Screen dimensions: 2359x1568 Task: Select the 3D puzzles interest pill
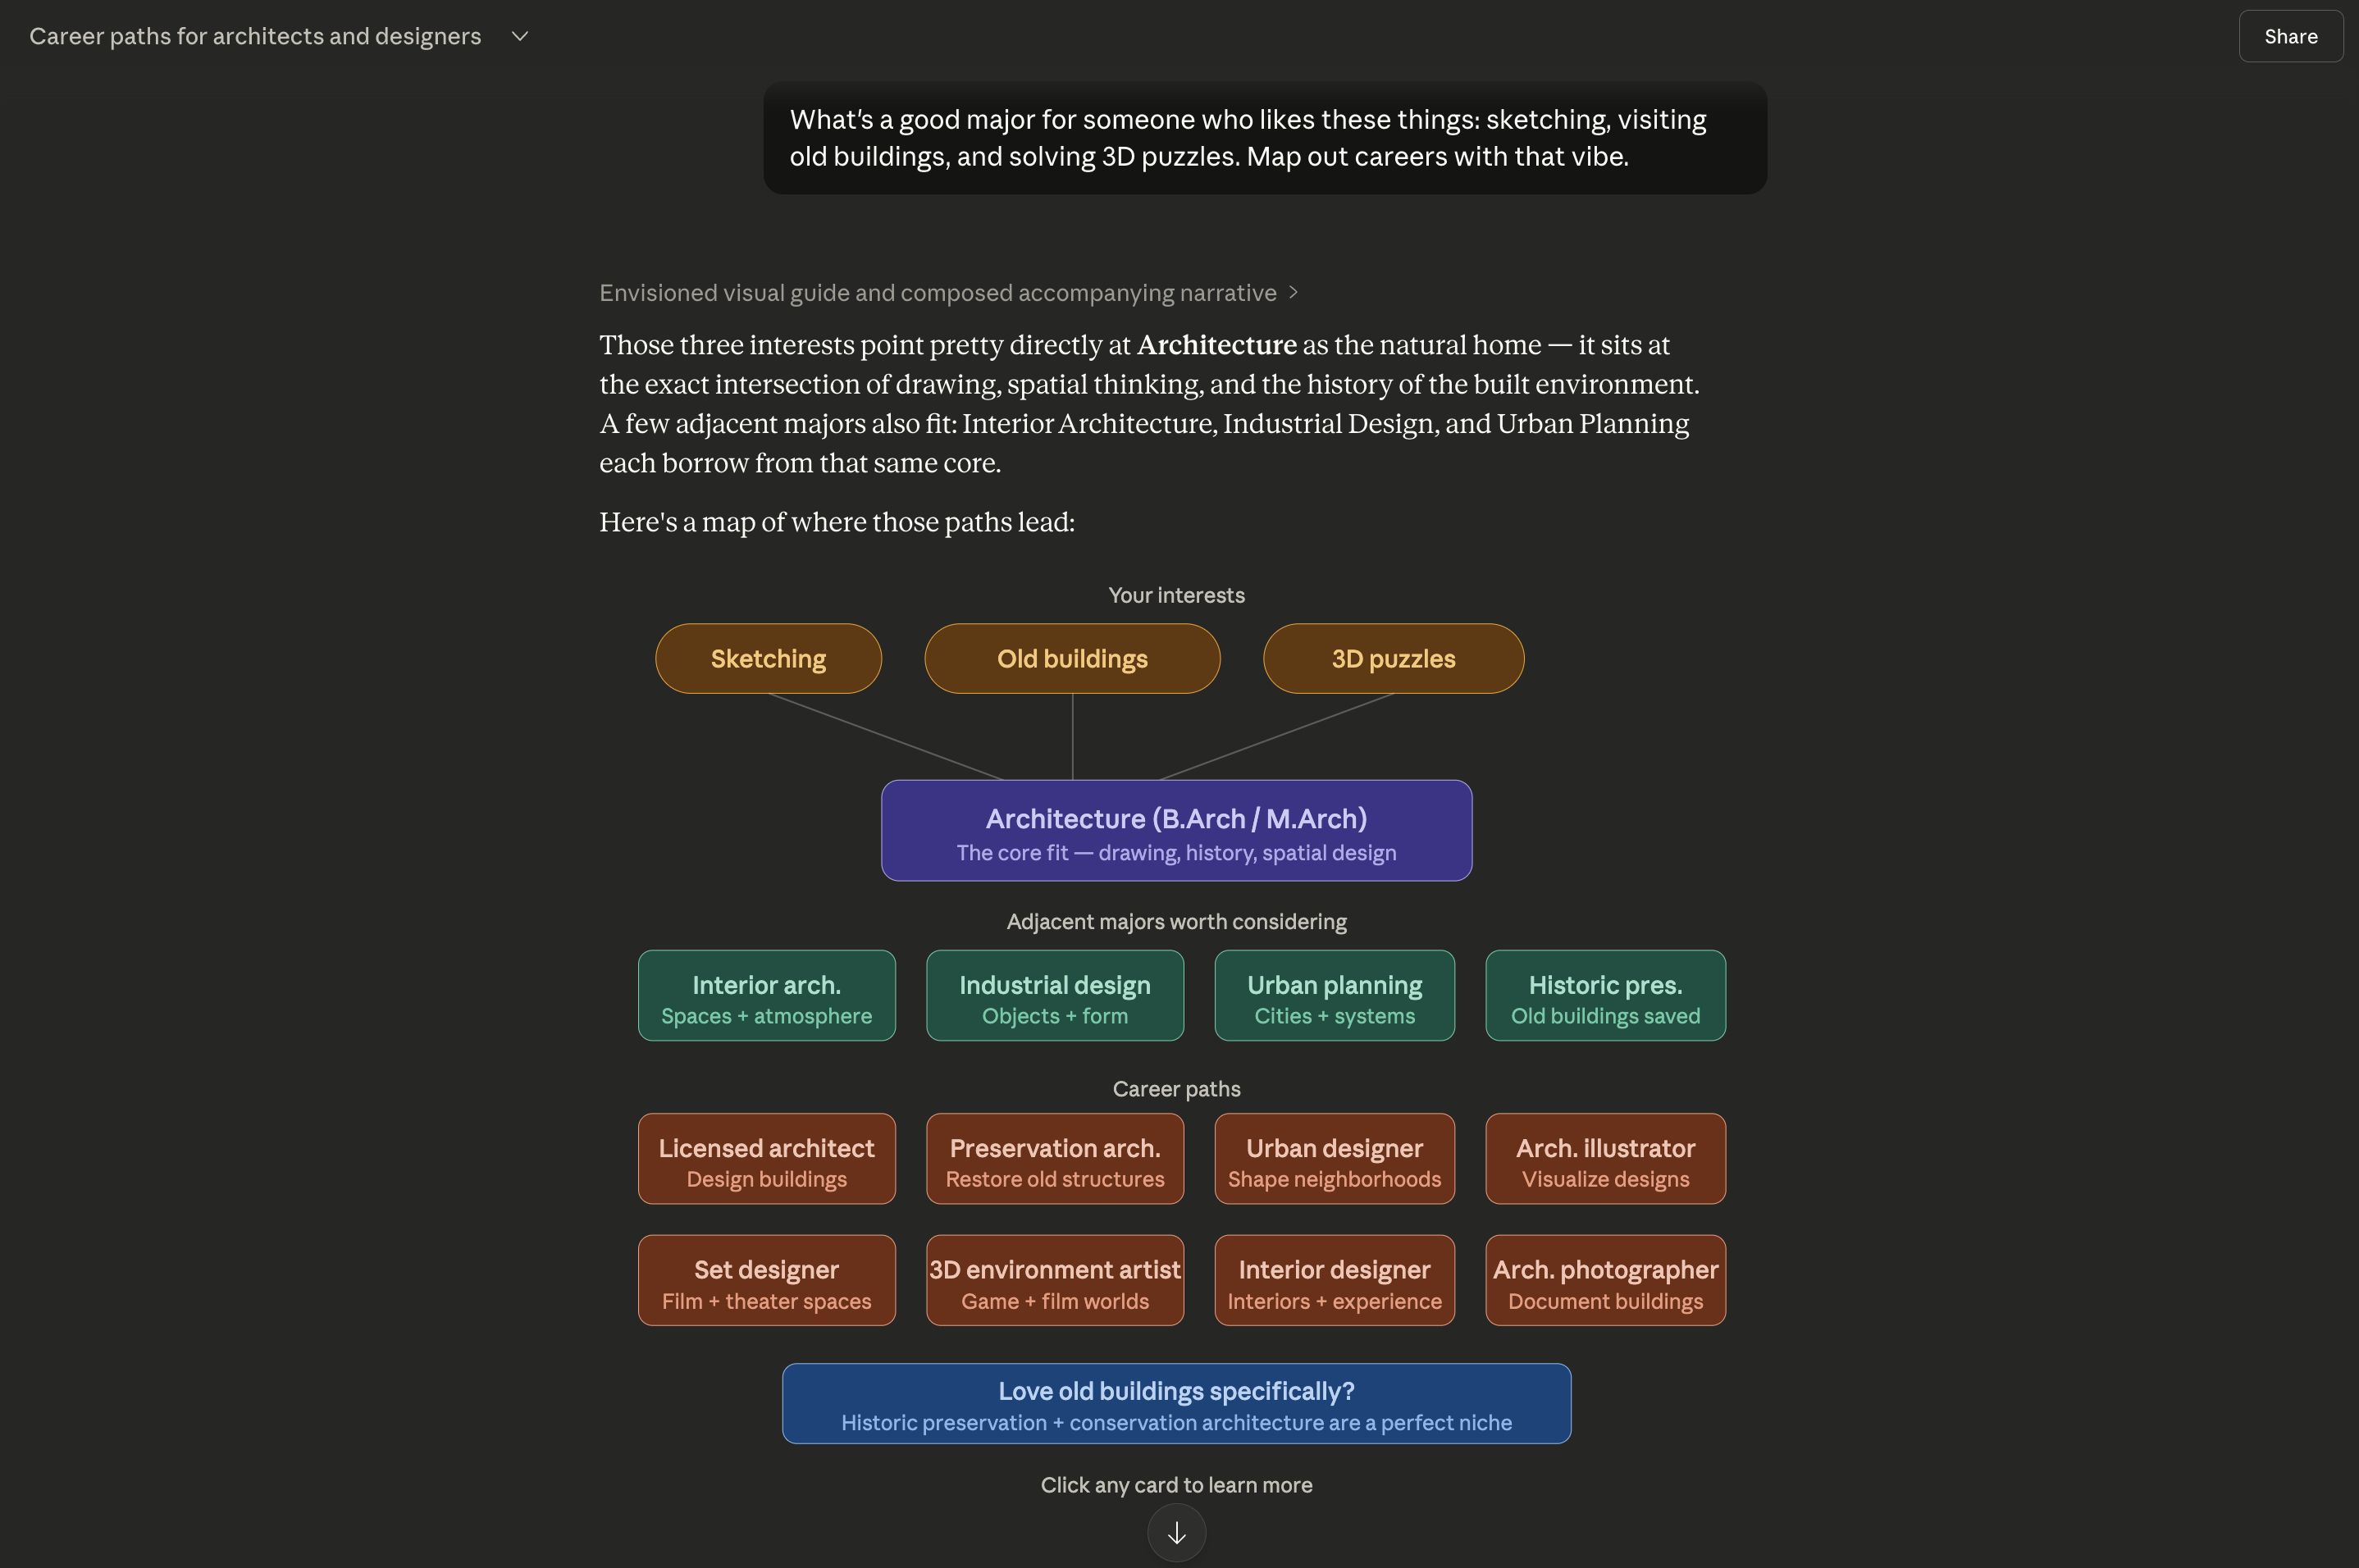tap(1392, 659)
